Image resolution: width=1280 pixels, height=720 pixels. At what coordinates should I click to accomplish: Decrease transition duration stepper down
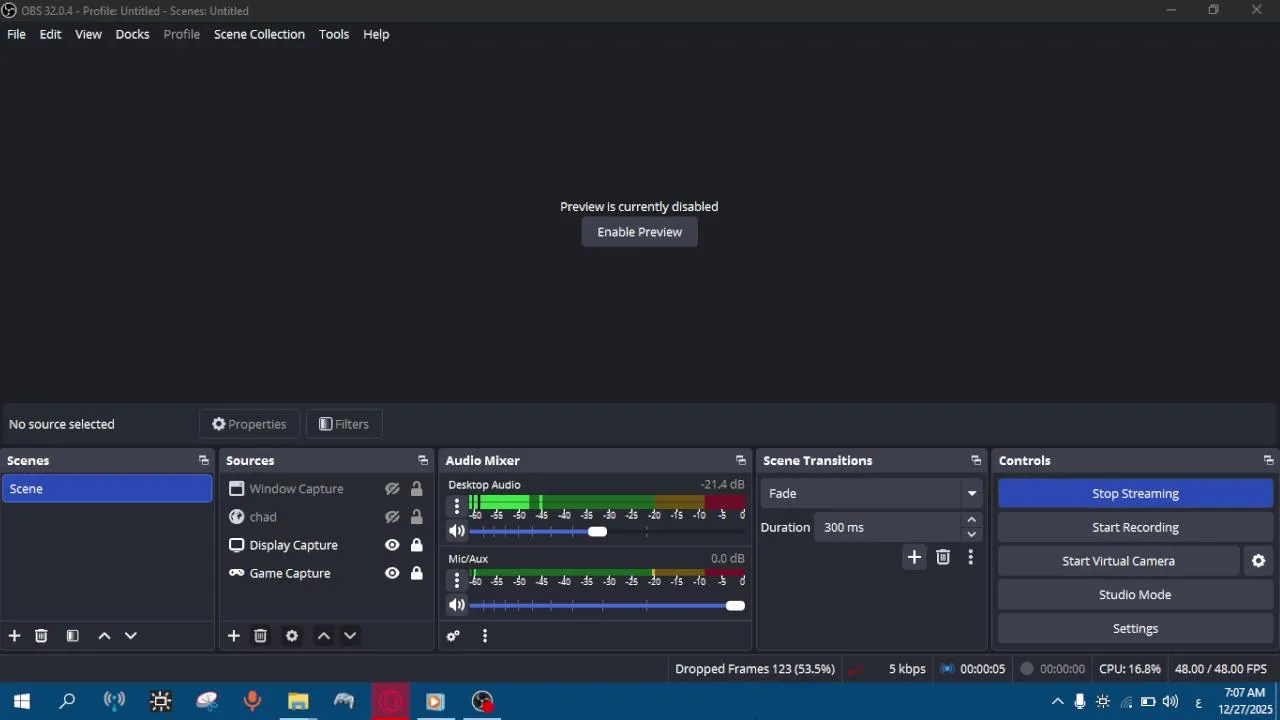[x=971, y=535]
